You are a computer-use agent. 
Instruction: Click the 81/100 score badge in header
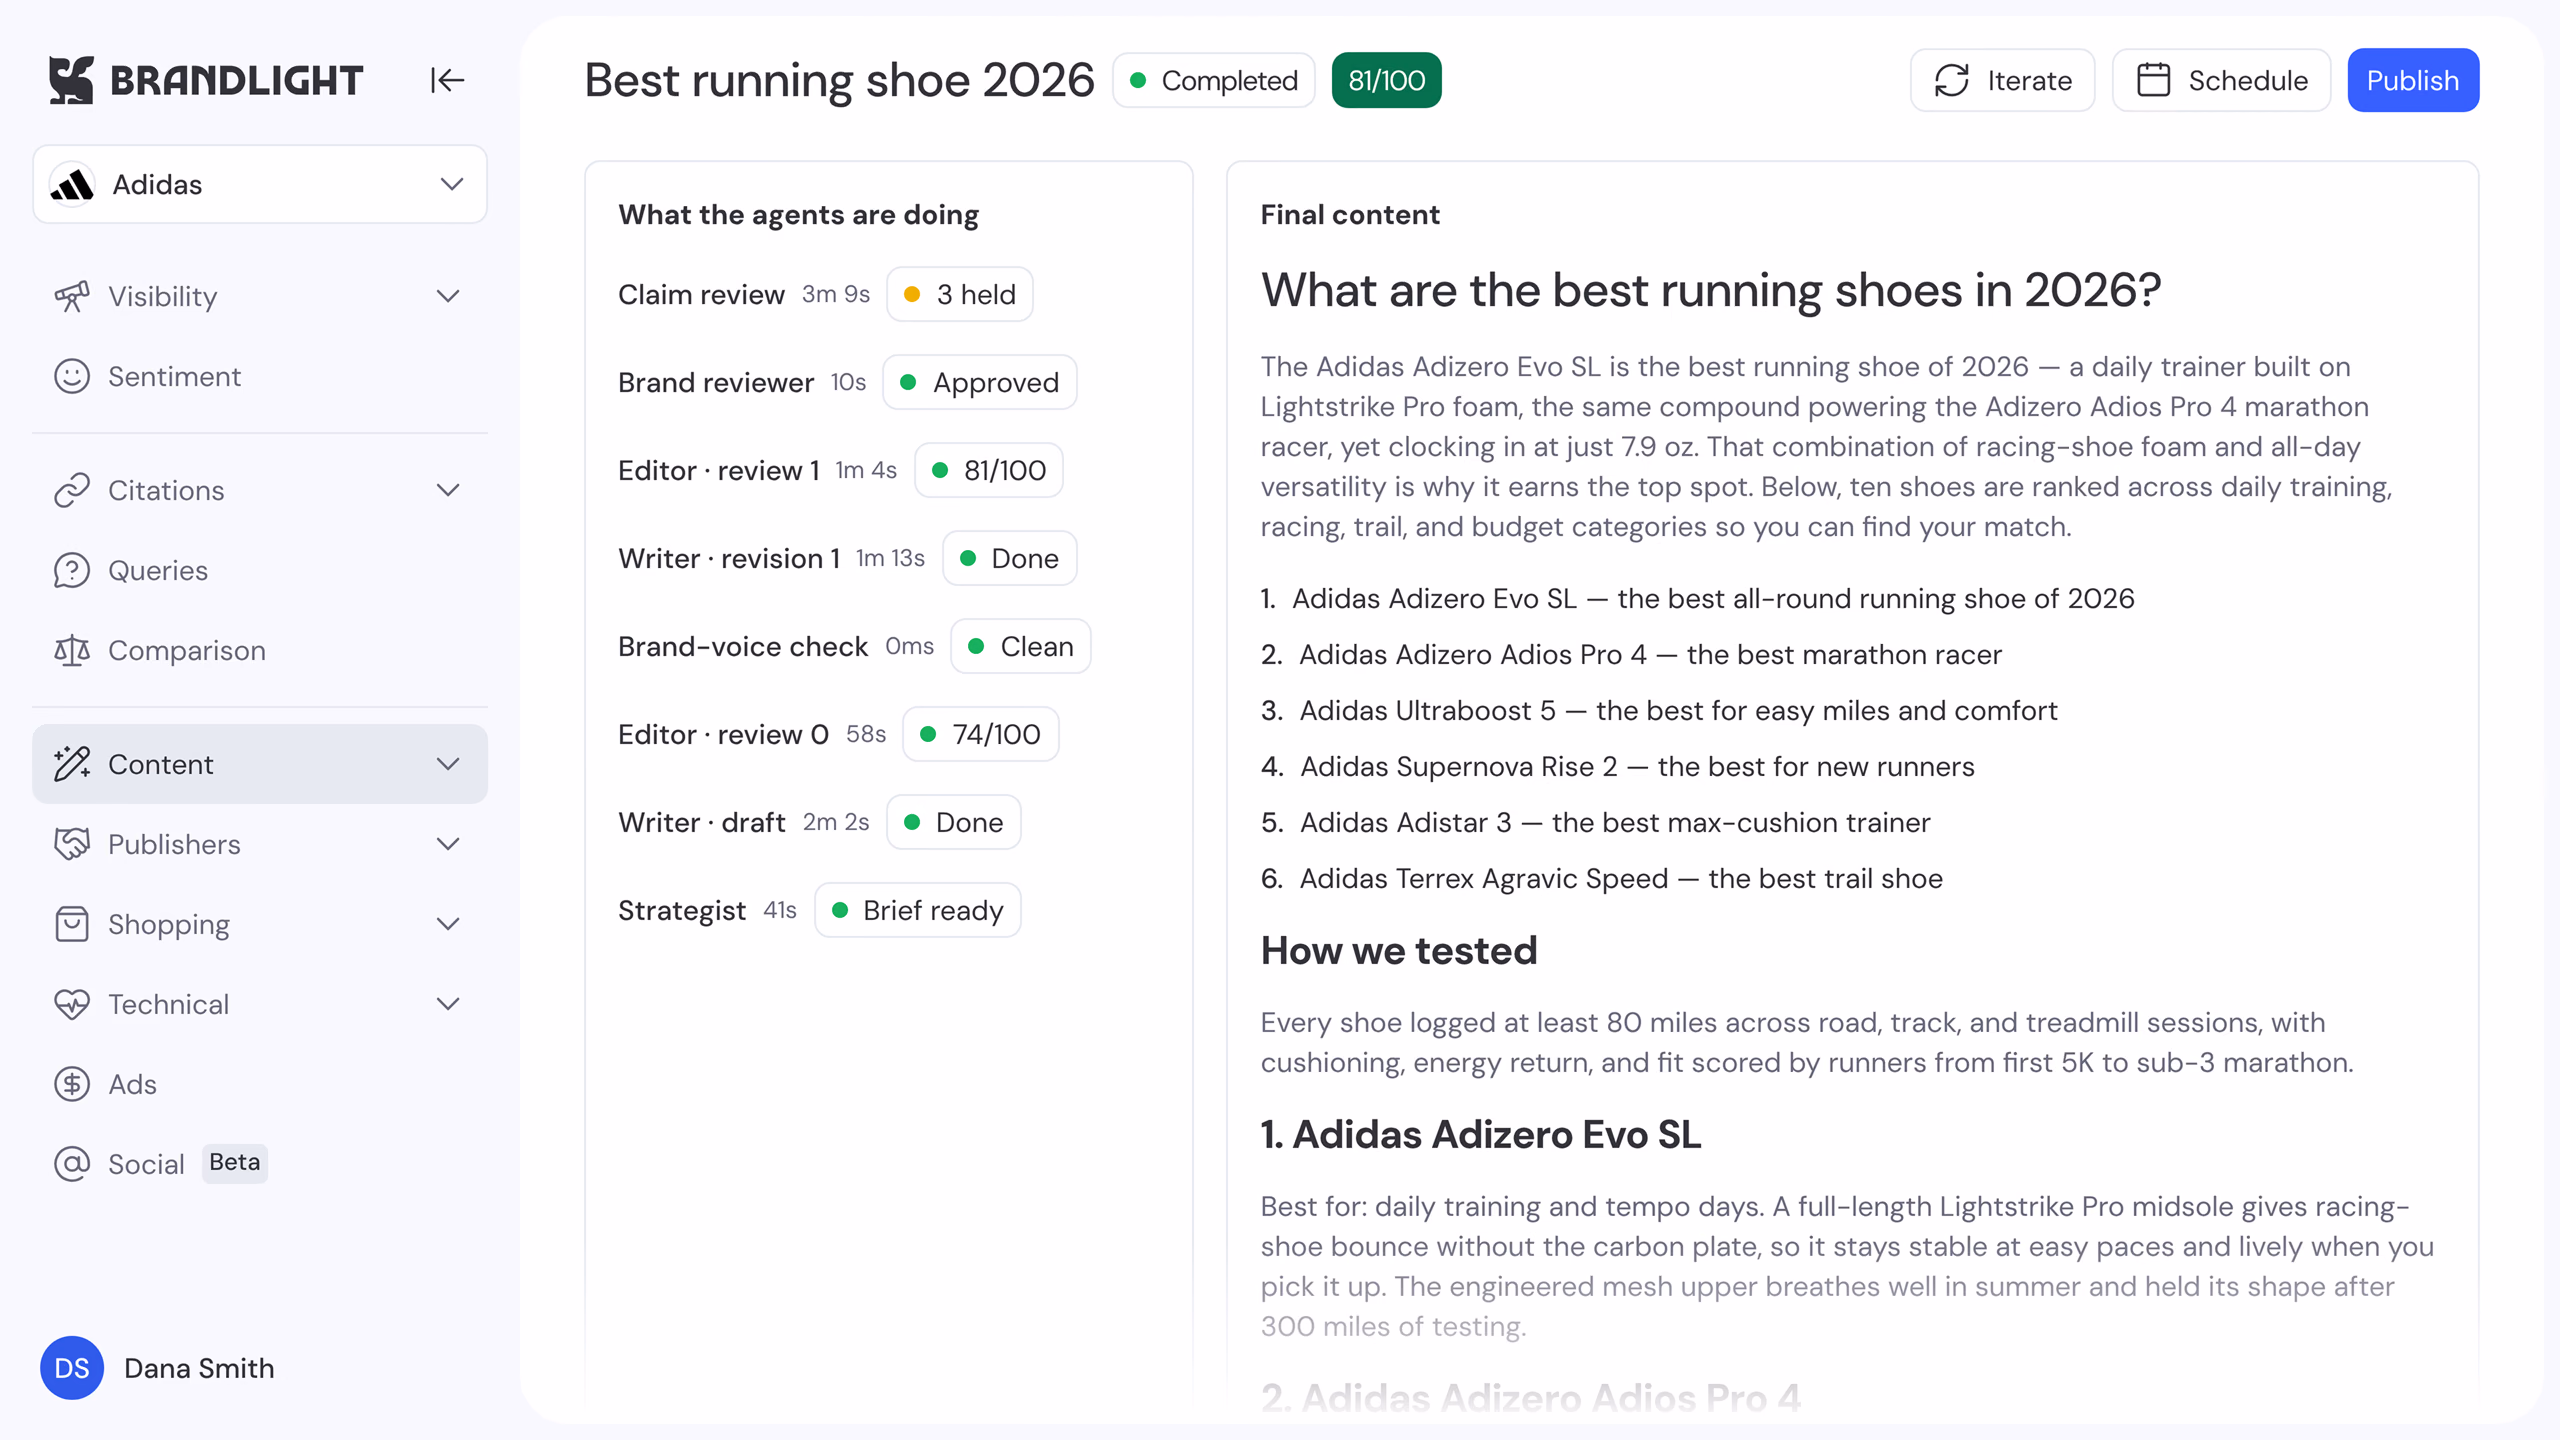click(x=1386, y=80)
